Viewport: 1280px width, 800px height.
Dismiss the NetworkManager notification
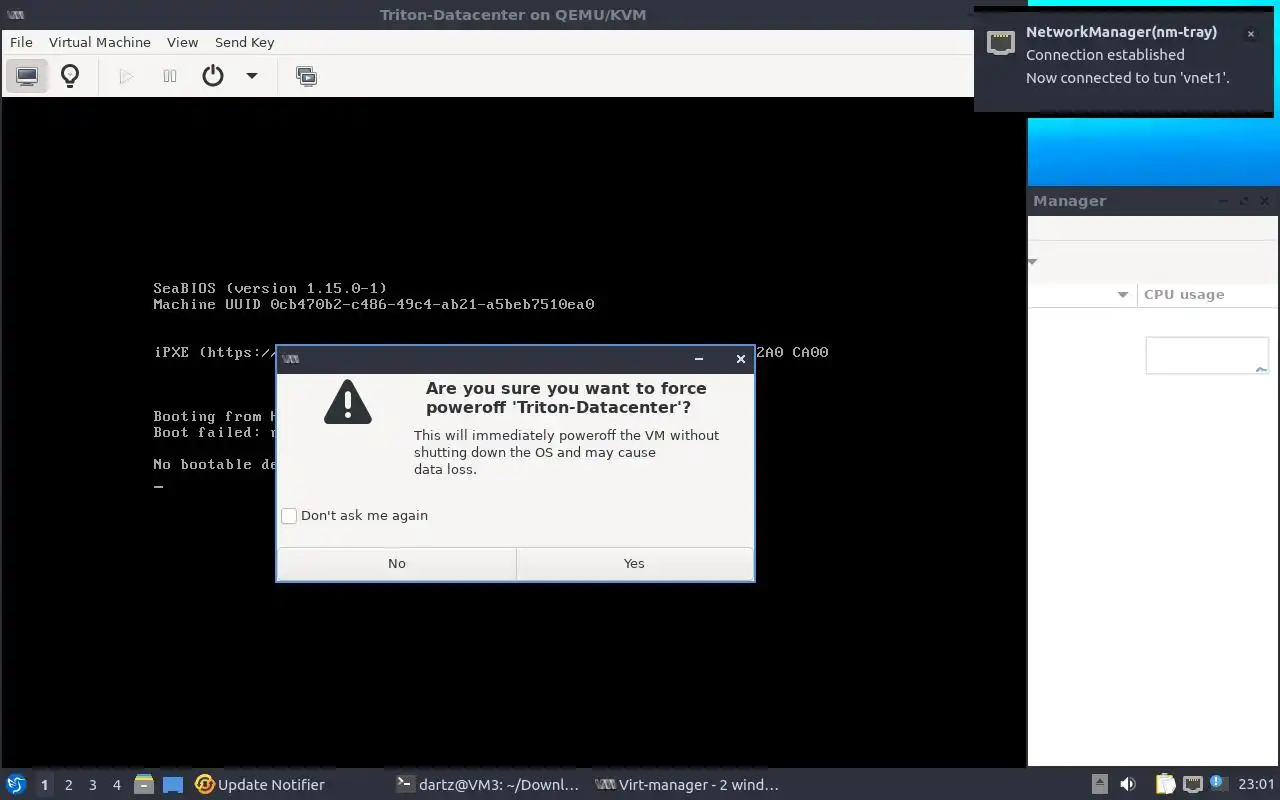(1250, 34)
